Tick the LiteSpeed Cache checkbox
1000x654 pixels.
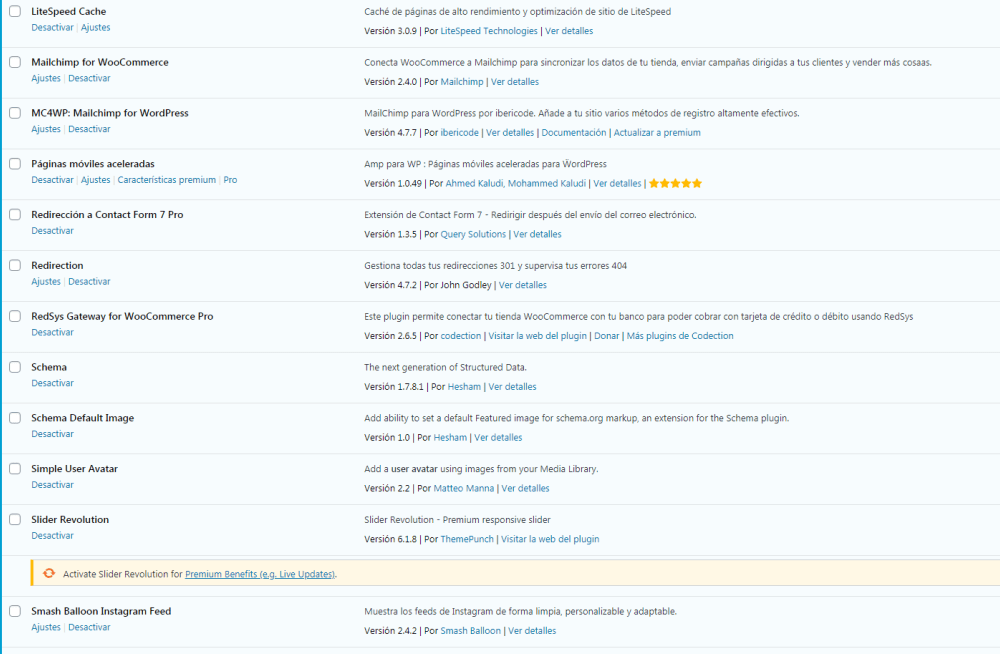[15, 11]
